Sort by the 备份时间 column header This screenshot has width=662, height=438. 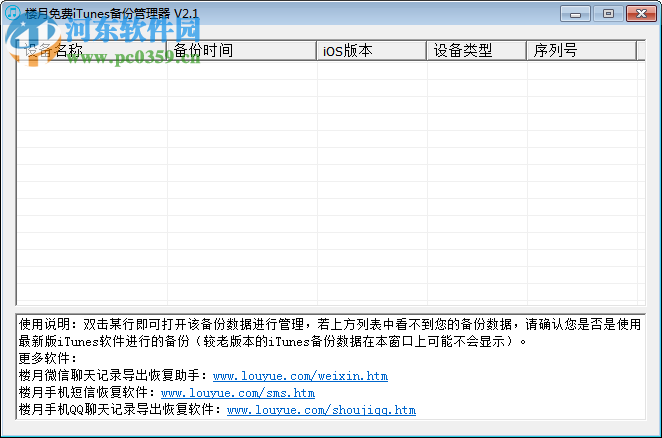tap(242, 51)
